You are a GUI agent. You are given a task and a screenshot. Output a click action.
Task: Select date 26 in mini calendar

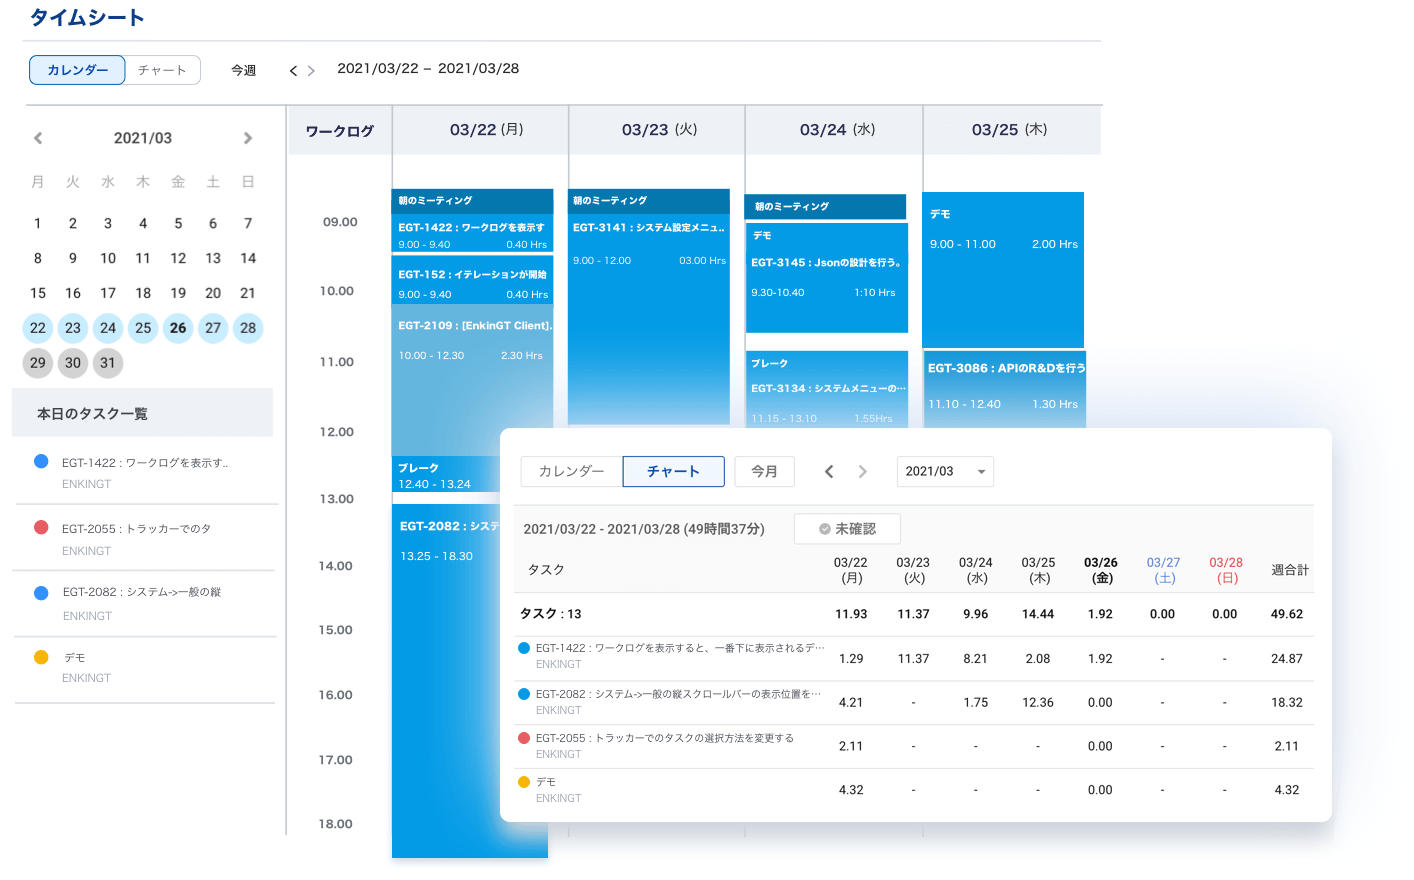tap(178, 328)
